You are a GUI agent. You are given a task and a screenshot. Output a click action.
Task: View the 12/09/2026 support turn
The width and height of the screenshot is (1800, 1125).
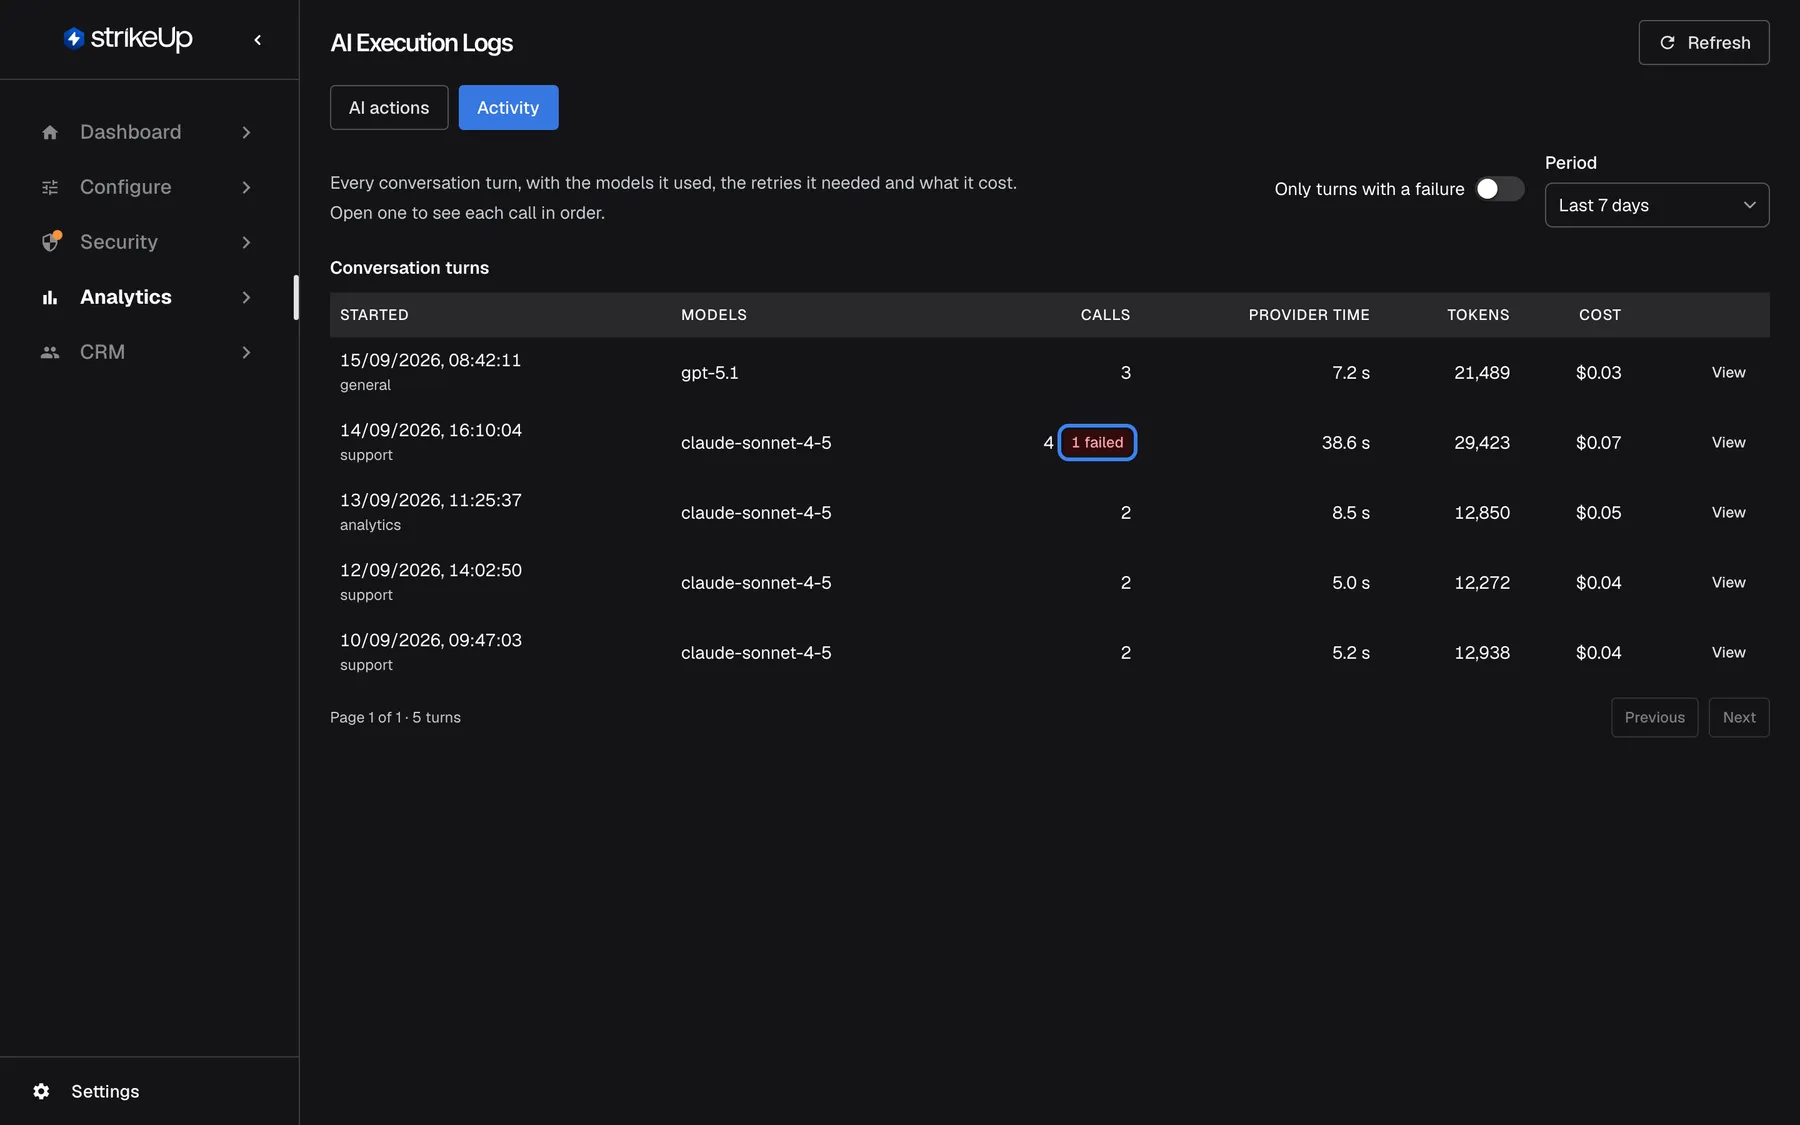[1728, 582]
